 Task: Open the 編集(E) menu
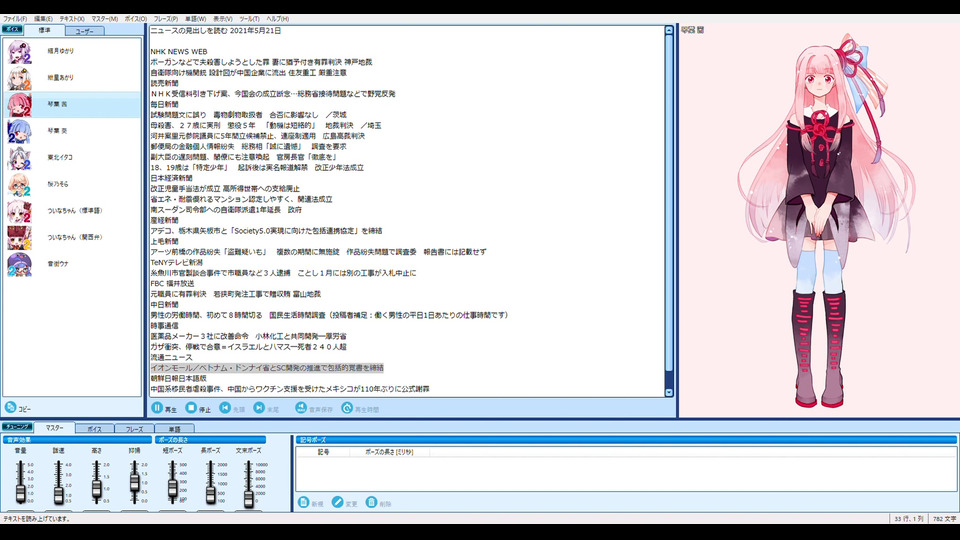43,19
